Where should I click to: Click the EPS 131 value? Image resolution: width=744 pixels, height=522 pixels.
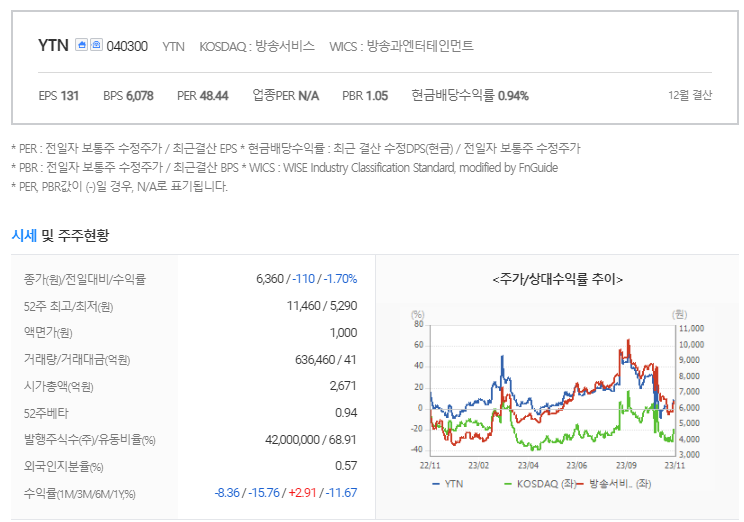58,96
